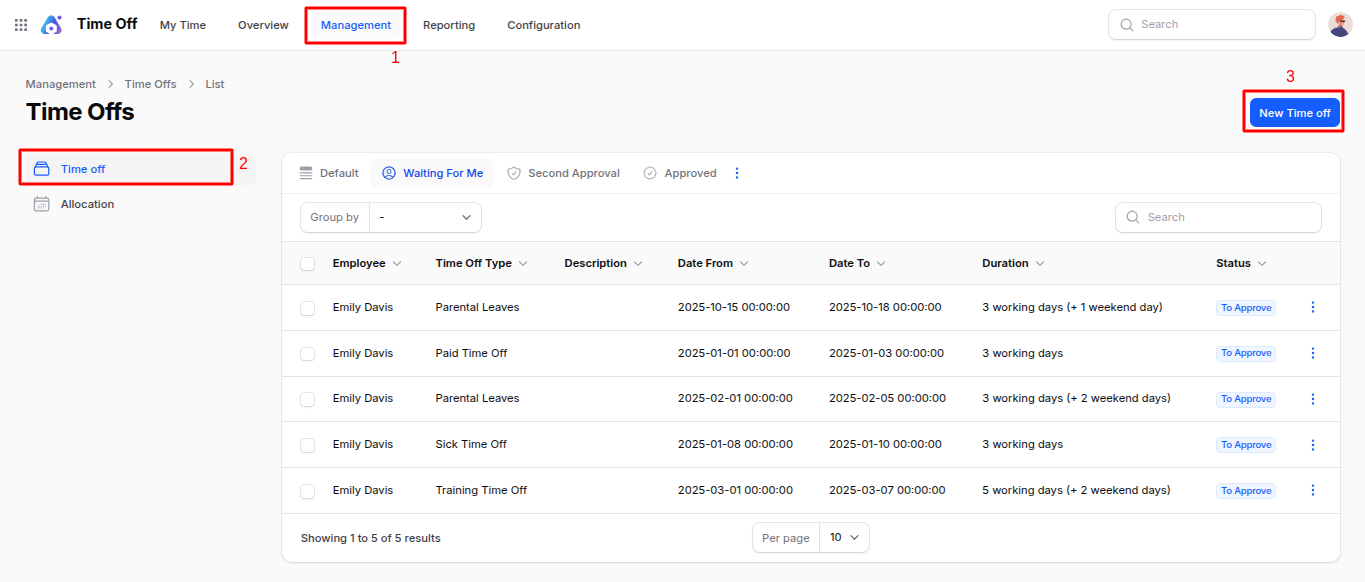
Task: Open the user avatar menu
Action: coord(1340,25)
